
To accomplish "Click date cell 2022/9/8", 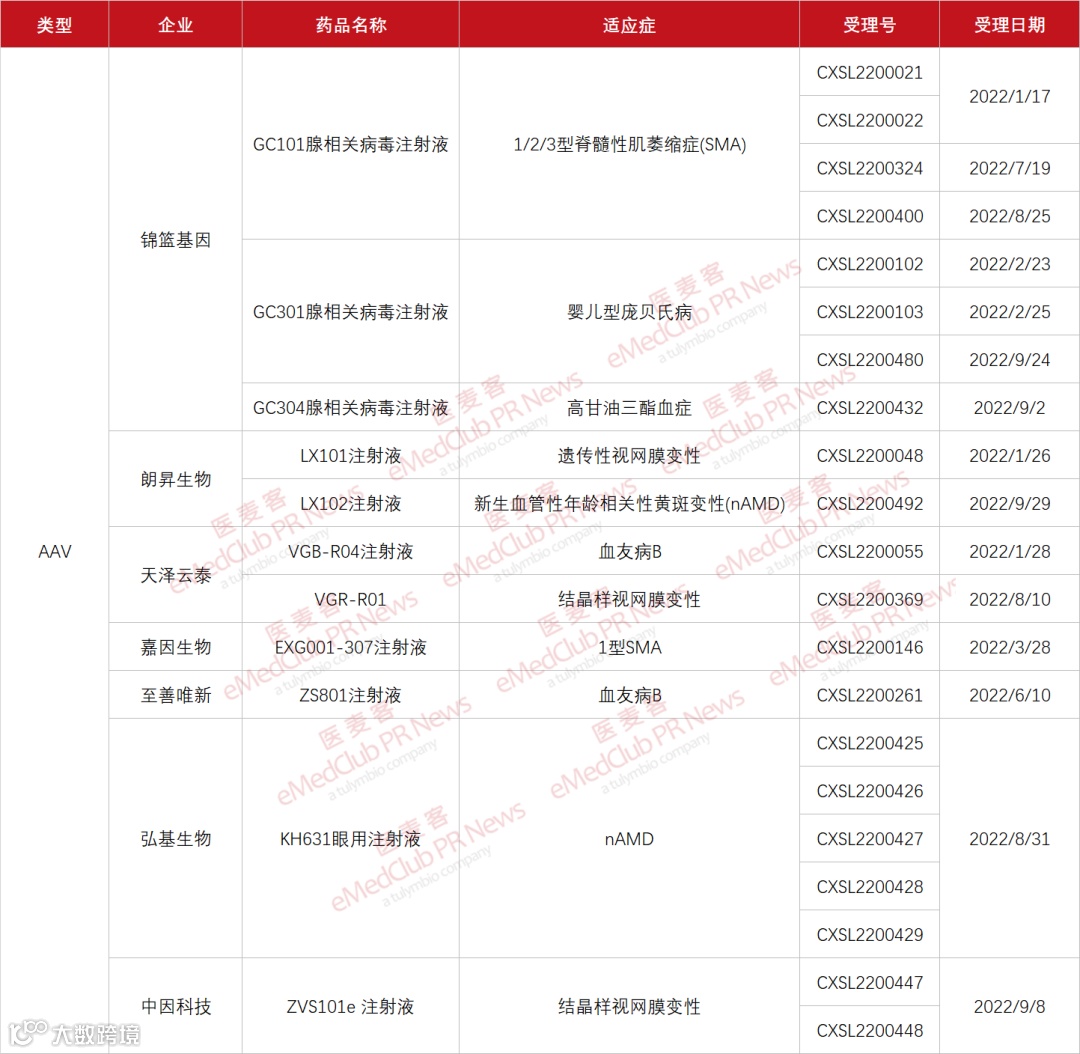I will pyautogui.click(x=1009, y=1006).
